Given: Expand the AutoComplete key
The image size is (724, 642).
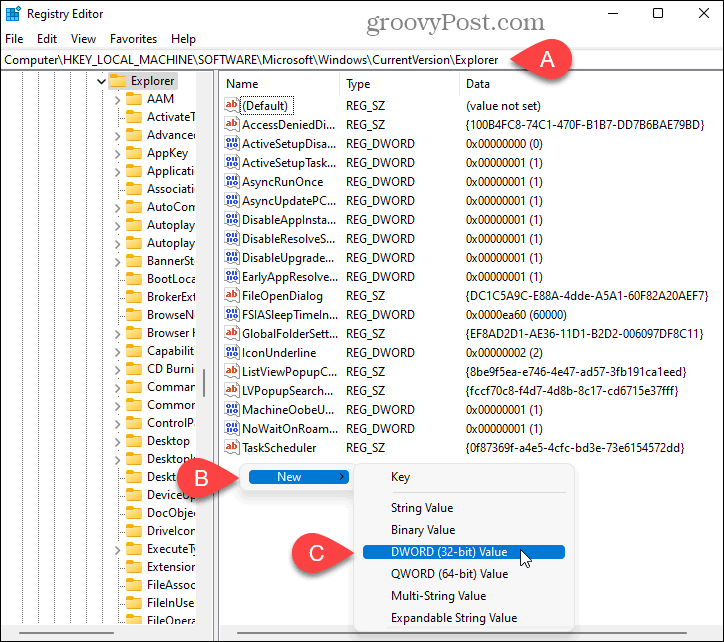Looking at the screenshot, I should pyautogui.click(x=117, y=207).
